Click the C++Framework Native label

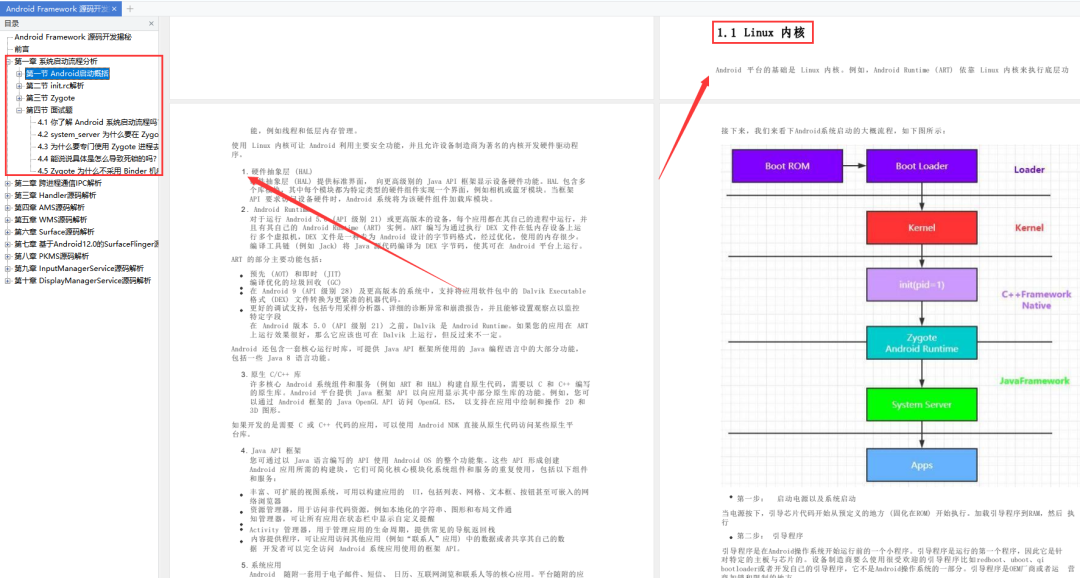click(1036, 300)
